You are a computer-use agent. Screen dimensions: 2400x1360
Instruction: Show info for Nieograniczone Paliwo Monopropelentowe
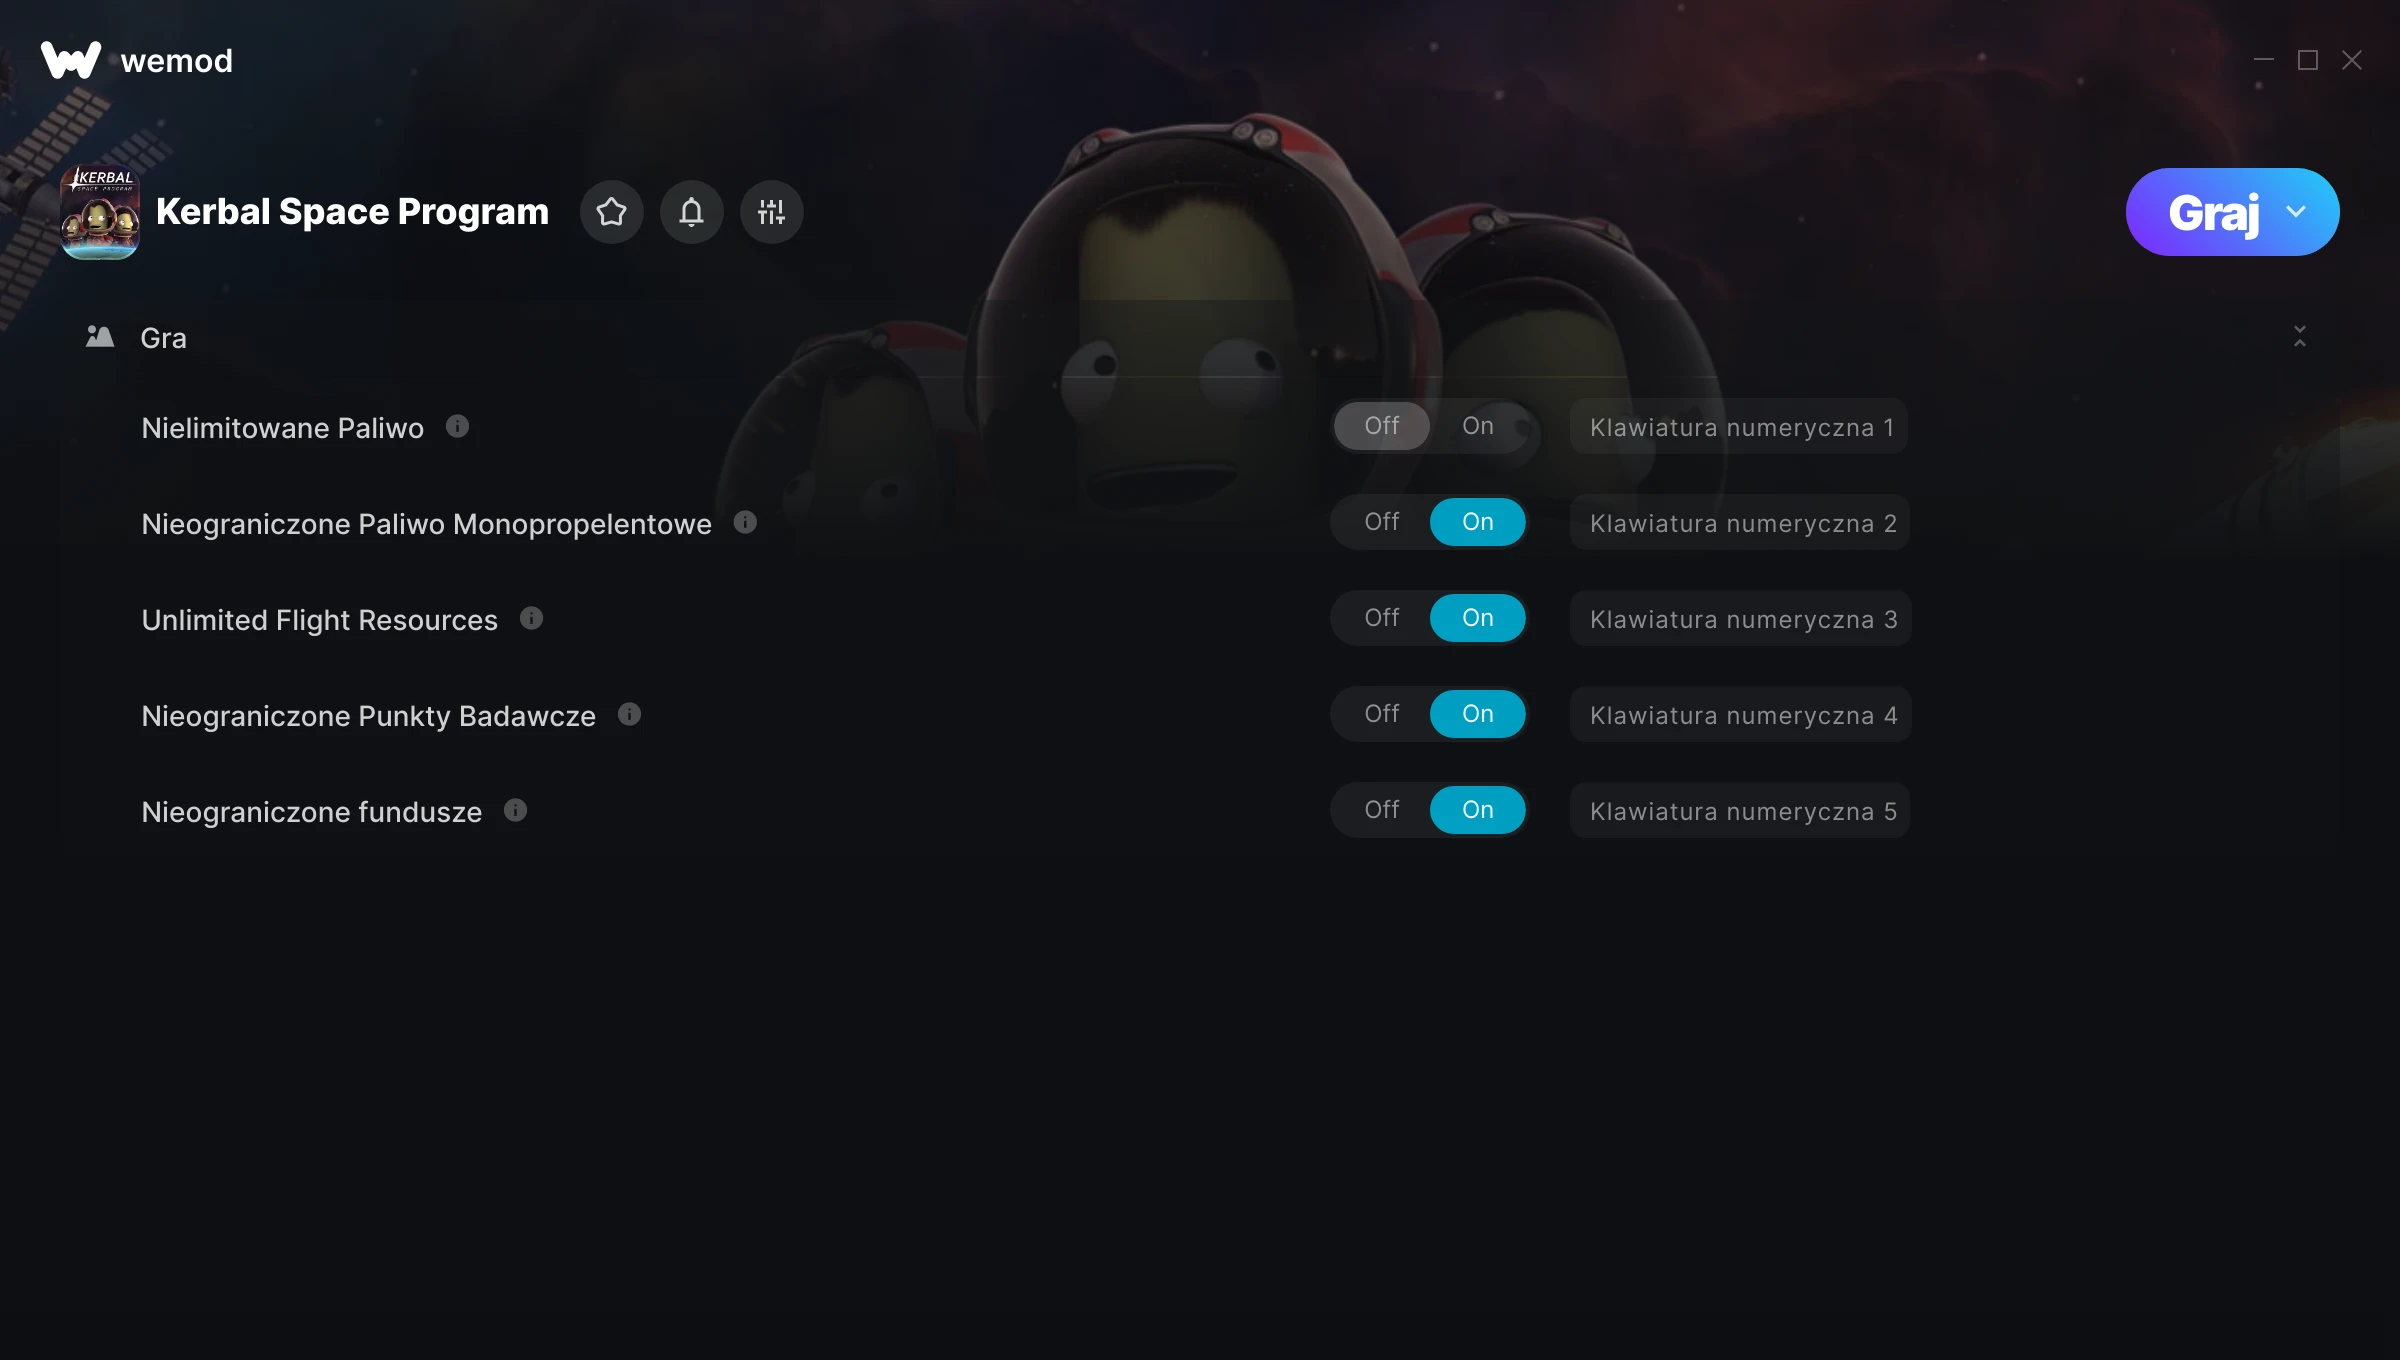[745, 523]
